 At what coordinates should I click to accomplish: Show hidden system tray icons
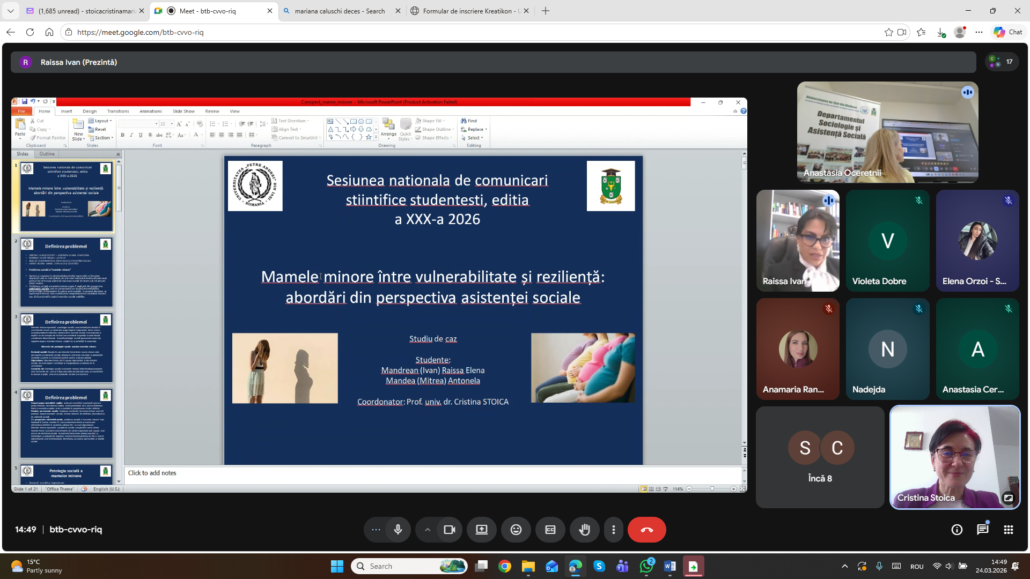(845, 567)
